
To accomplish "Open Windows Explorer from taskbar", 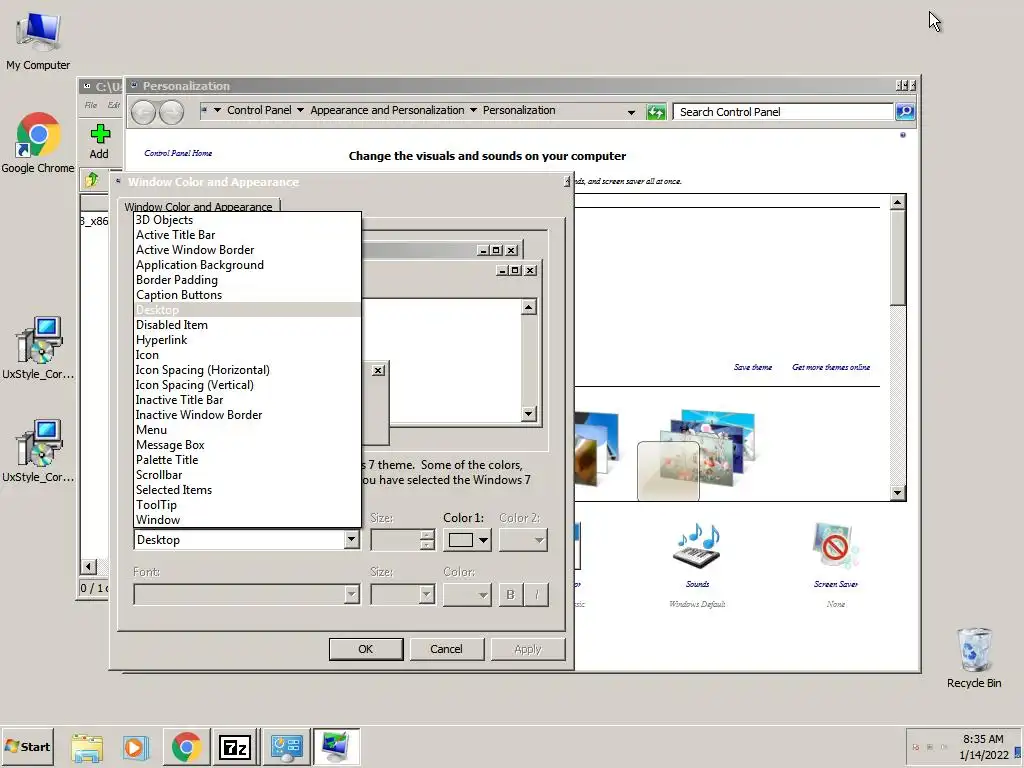I will click(x=87, y=746).
